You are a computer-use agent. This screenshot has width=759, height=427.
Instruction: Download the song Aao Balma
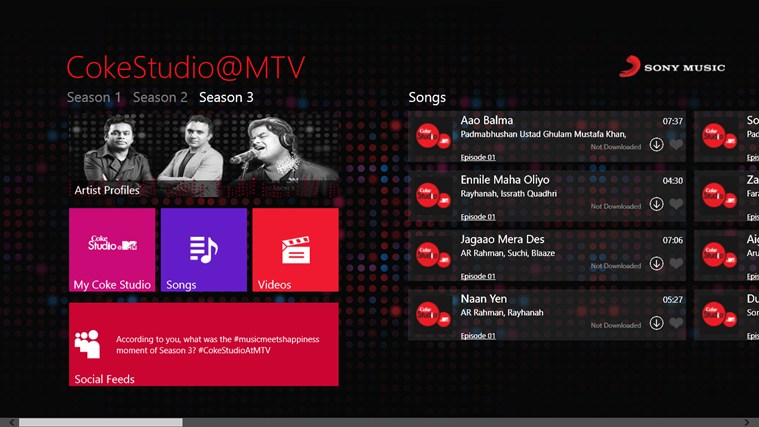tap(656, 144)
